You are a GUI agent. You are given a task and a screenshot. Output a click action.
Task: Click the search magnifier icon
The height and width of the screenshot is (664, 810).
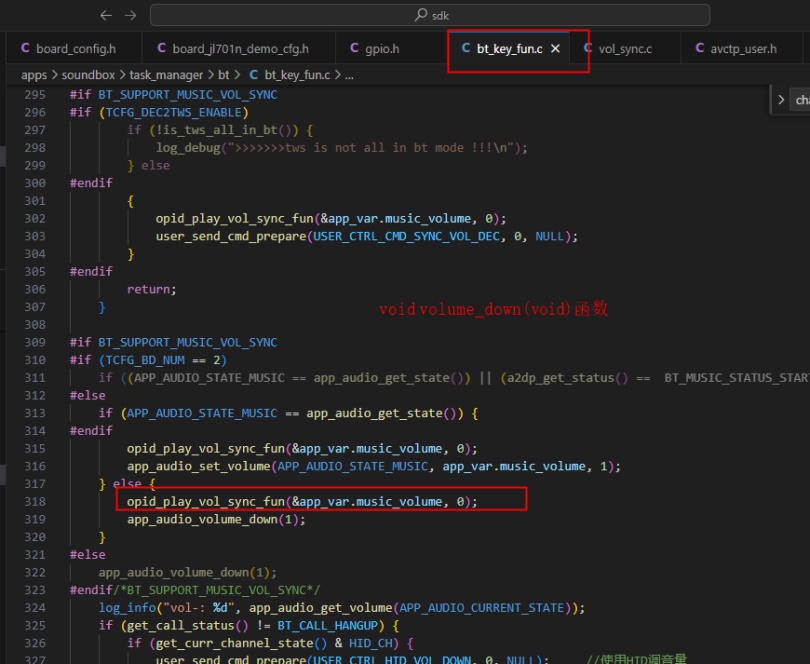click(x=421, y=14)
